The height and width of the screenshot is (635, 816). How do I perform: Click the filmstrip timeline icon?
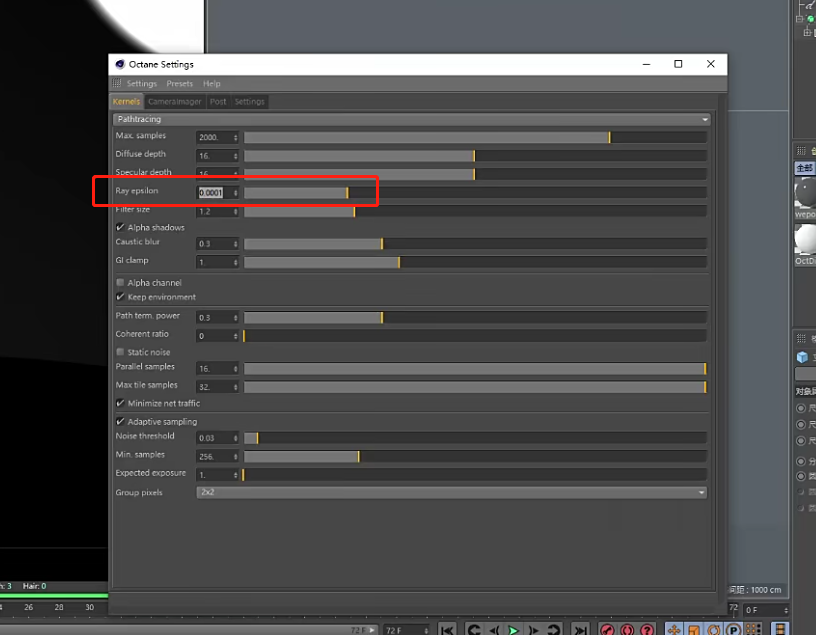point(780,630)
